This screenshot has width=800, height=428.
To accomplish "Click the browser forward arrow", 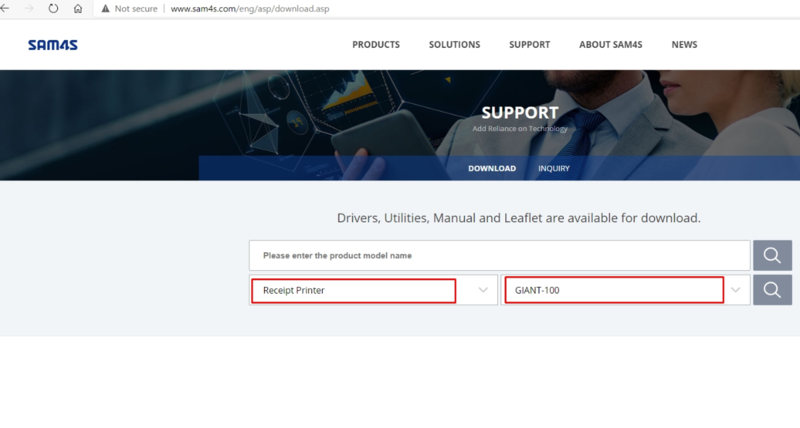I will click(29, 7).
